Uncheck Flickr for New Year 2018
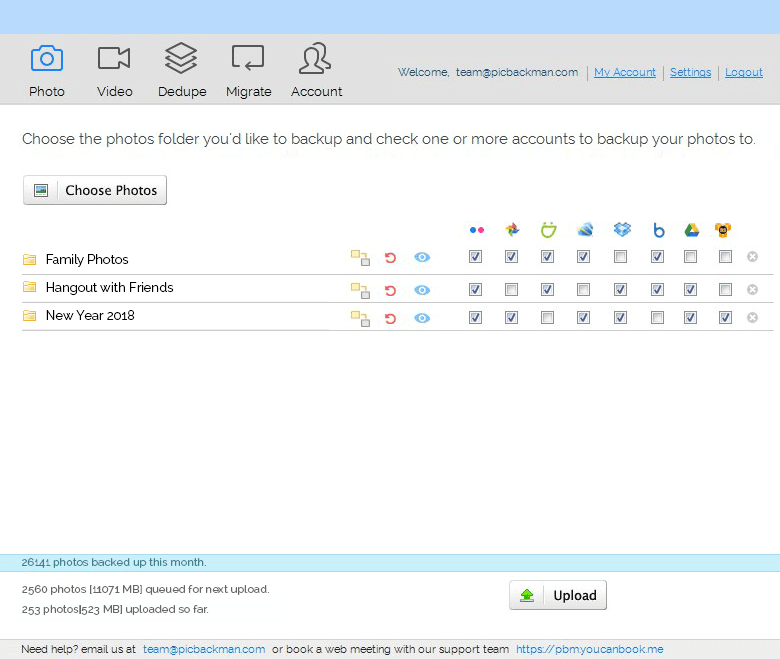 [476, 317]
